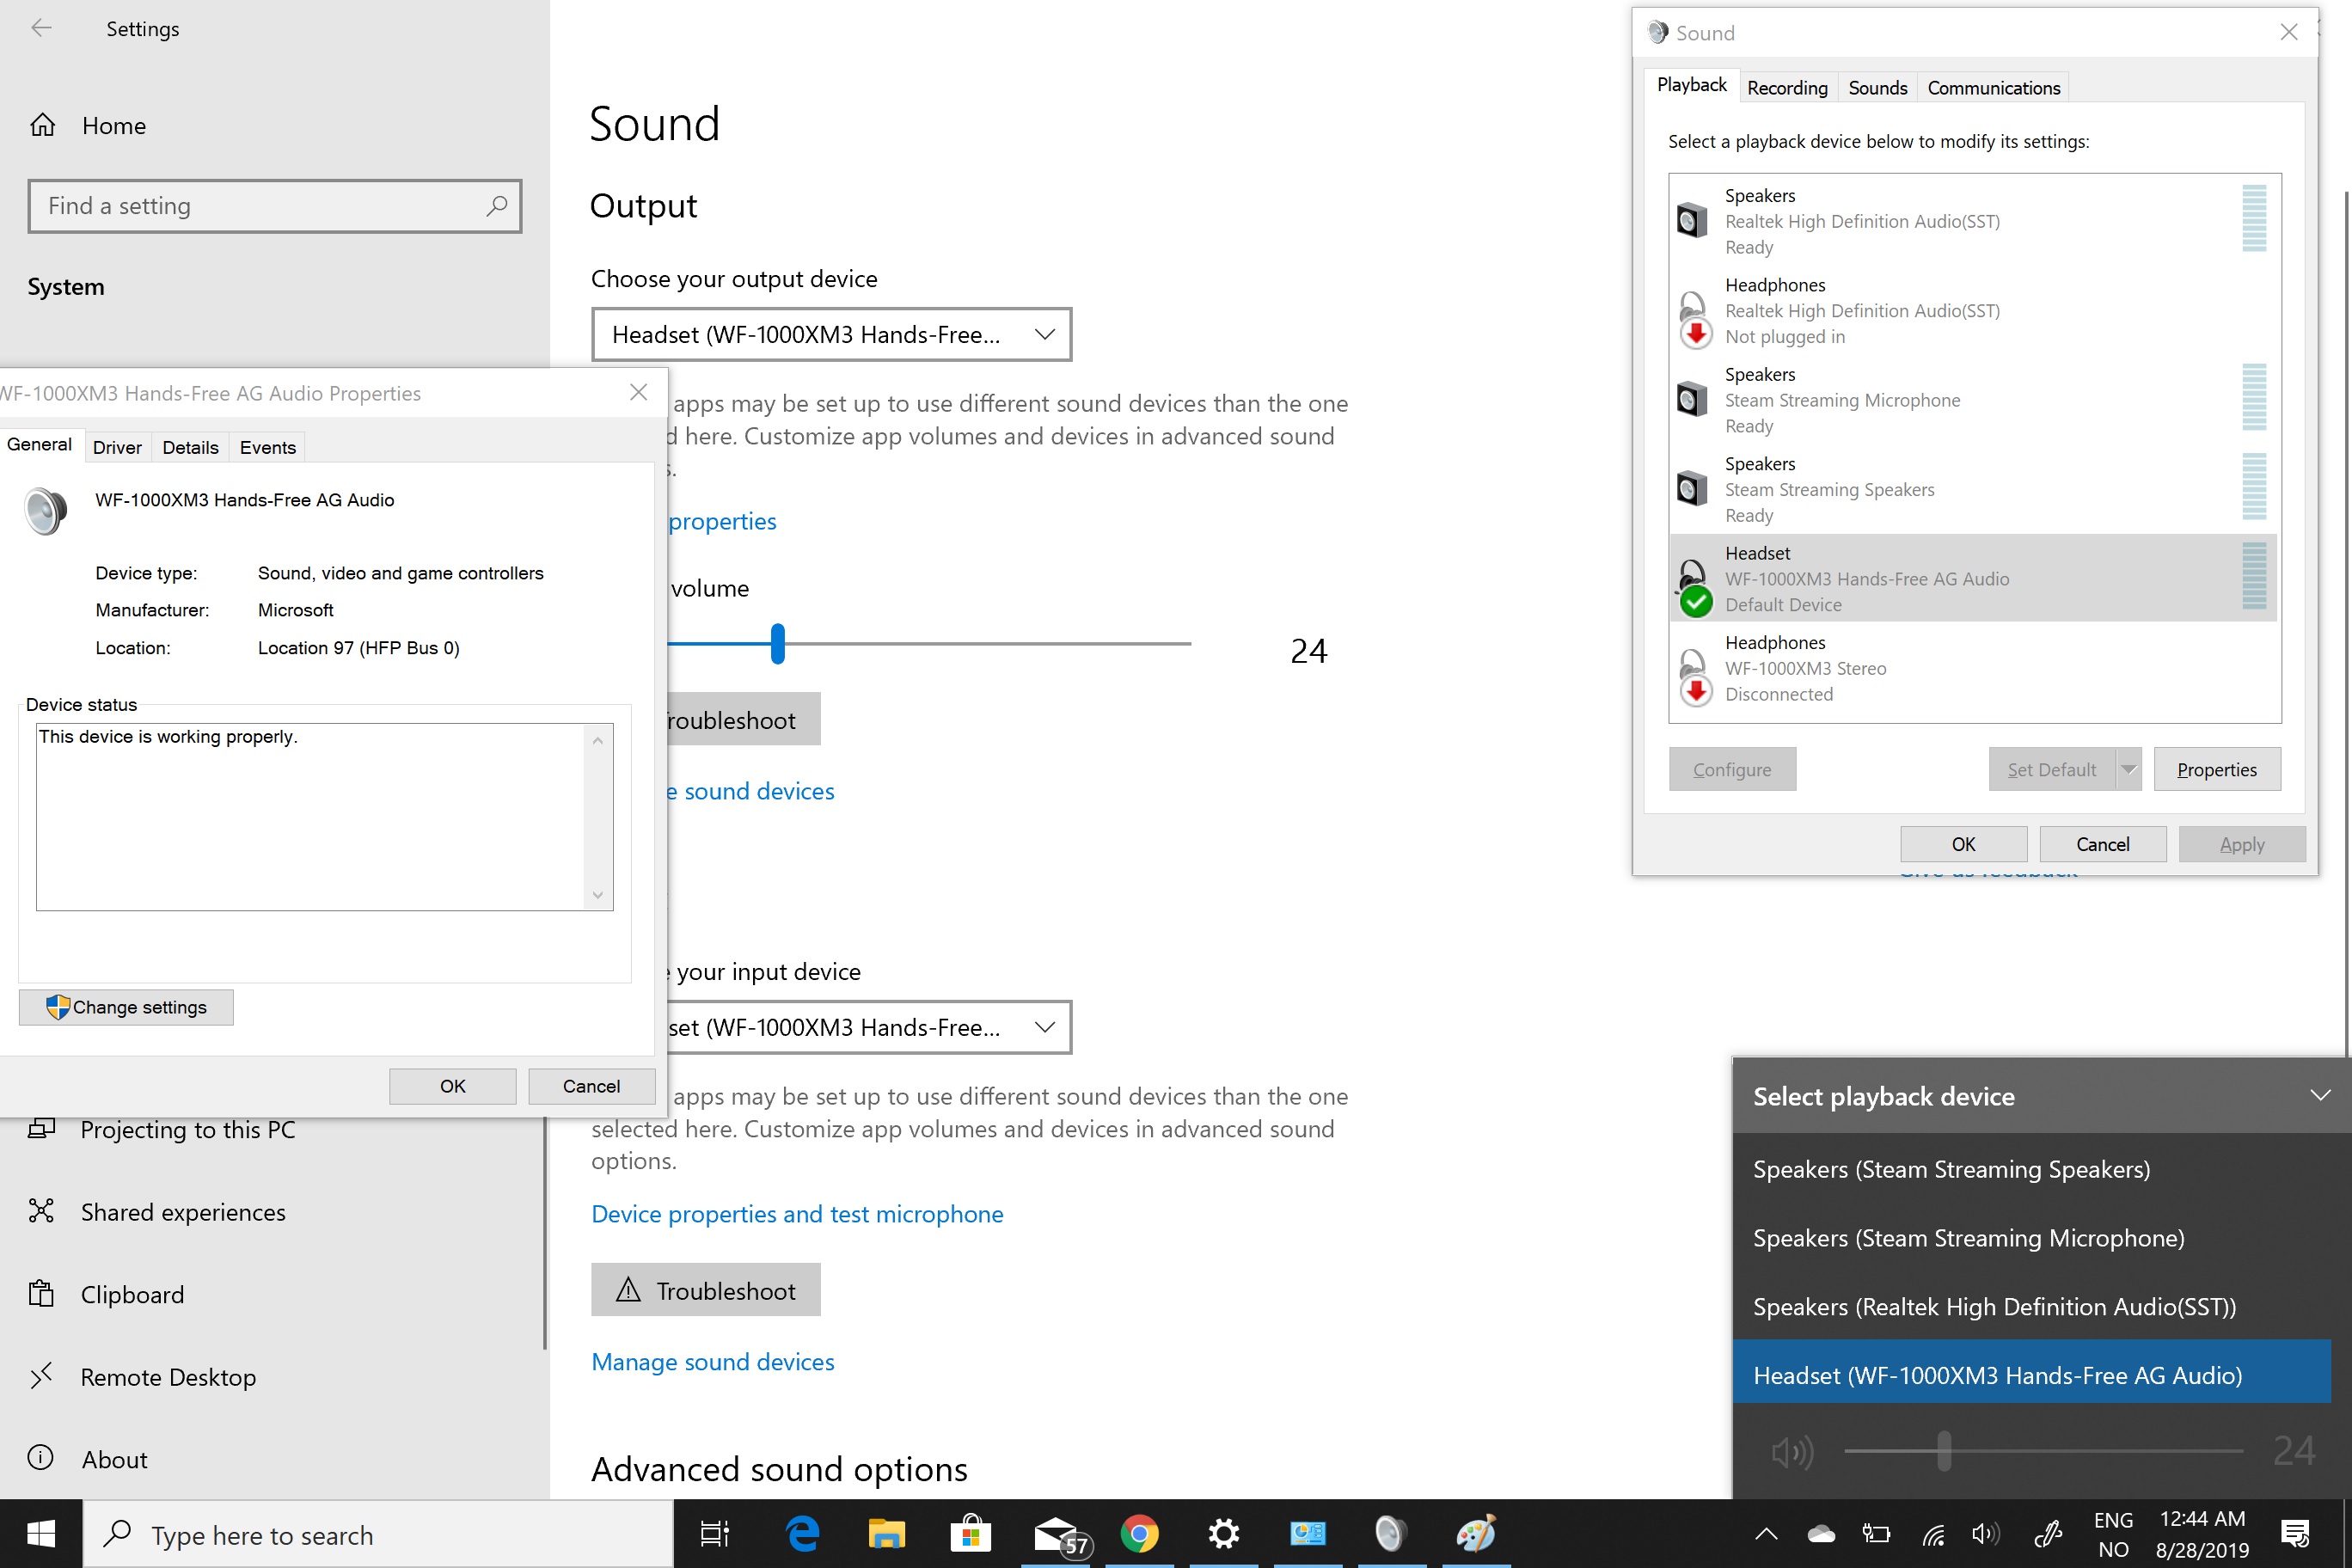Open Action Center notifications icon
This screenshot has height=1568, width=2352.
tap(2295, 1534)
